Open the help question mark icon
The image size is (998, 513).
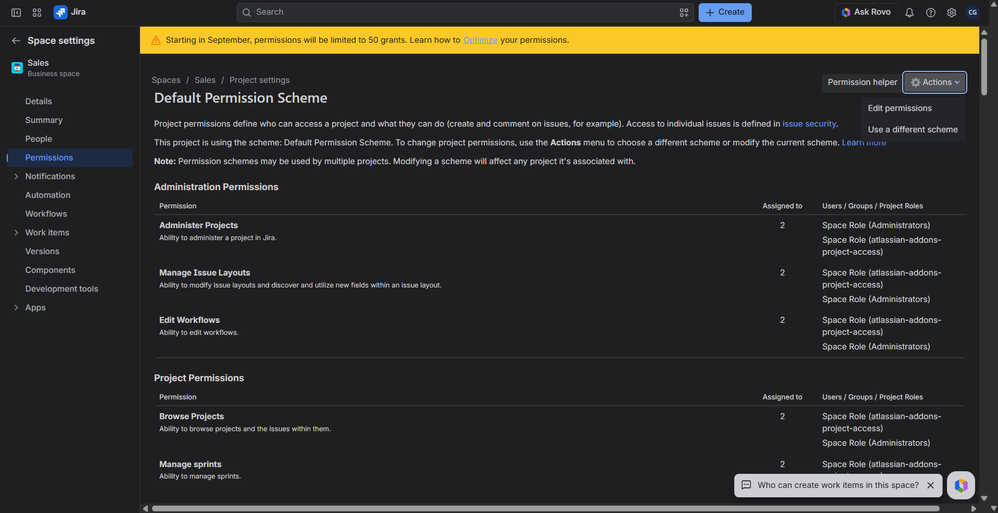coord(931,12)
